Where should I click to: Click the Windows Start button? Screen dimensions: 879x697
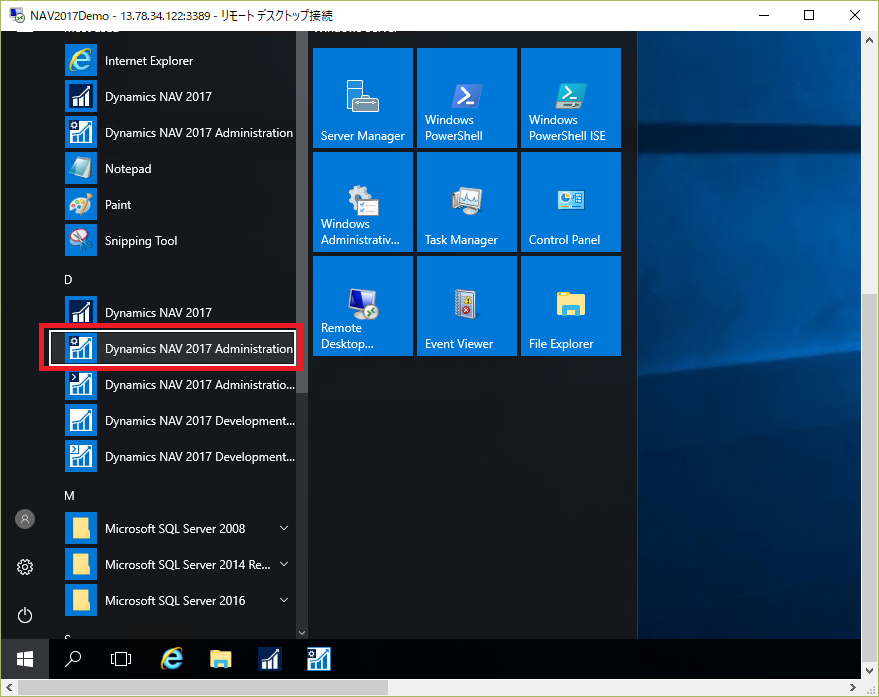tap(25, 659)
